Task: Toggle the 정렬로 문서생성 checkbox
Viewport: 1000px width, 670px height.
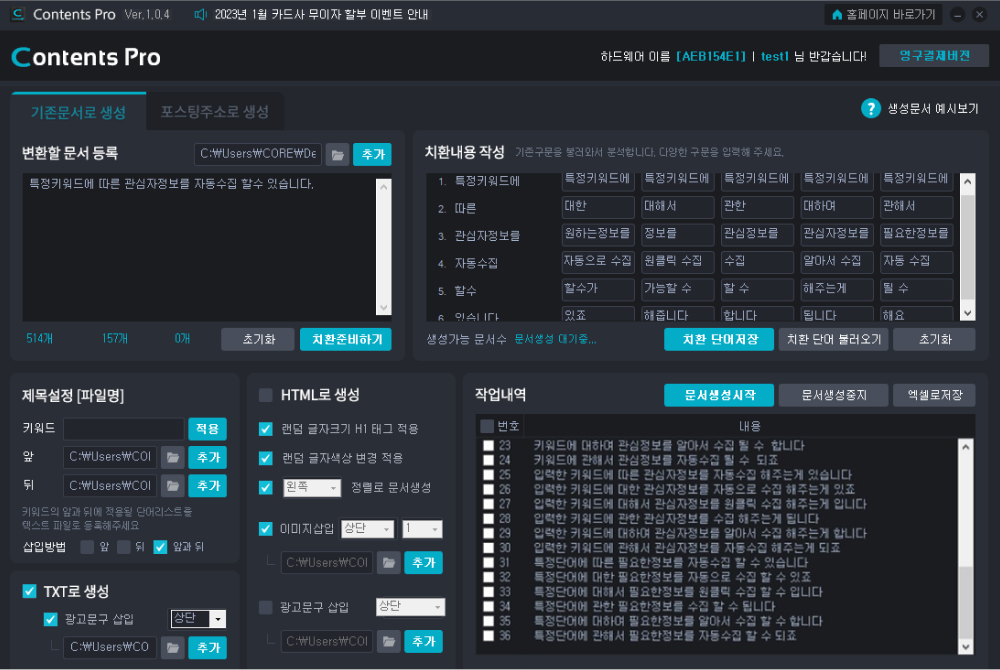Action: (x=265, y=488)
